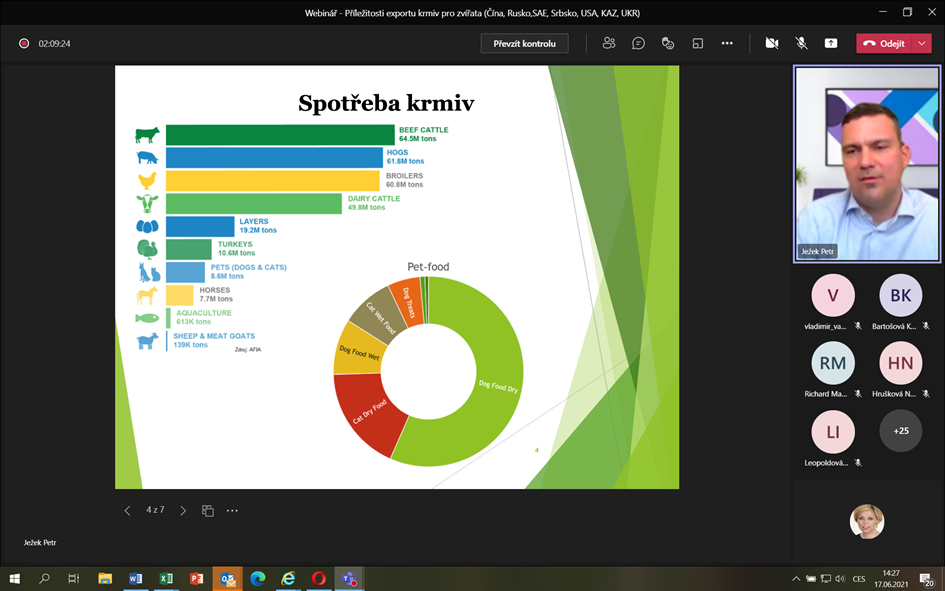Click Převzít kontrolu button
Screen dimensions: 945x591
pyautogui.click(x=524, y=43)
